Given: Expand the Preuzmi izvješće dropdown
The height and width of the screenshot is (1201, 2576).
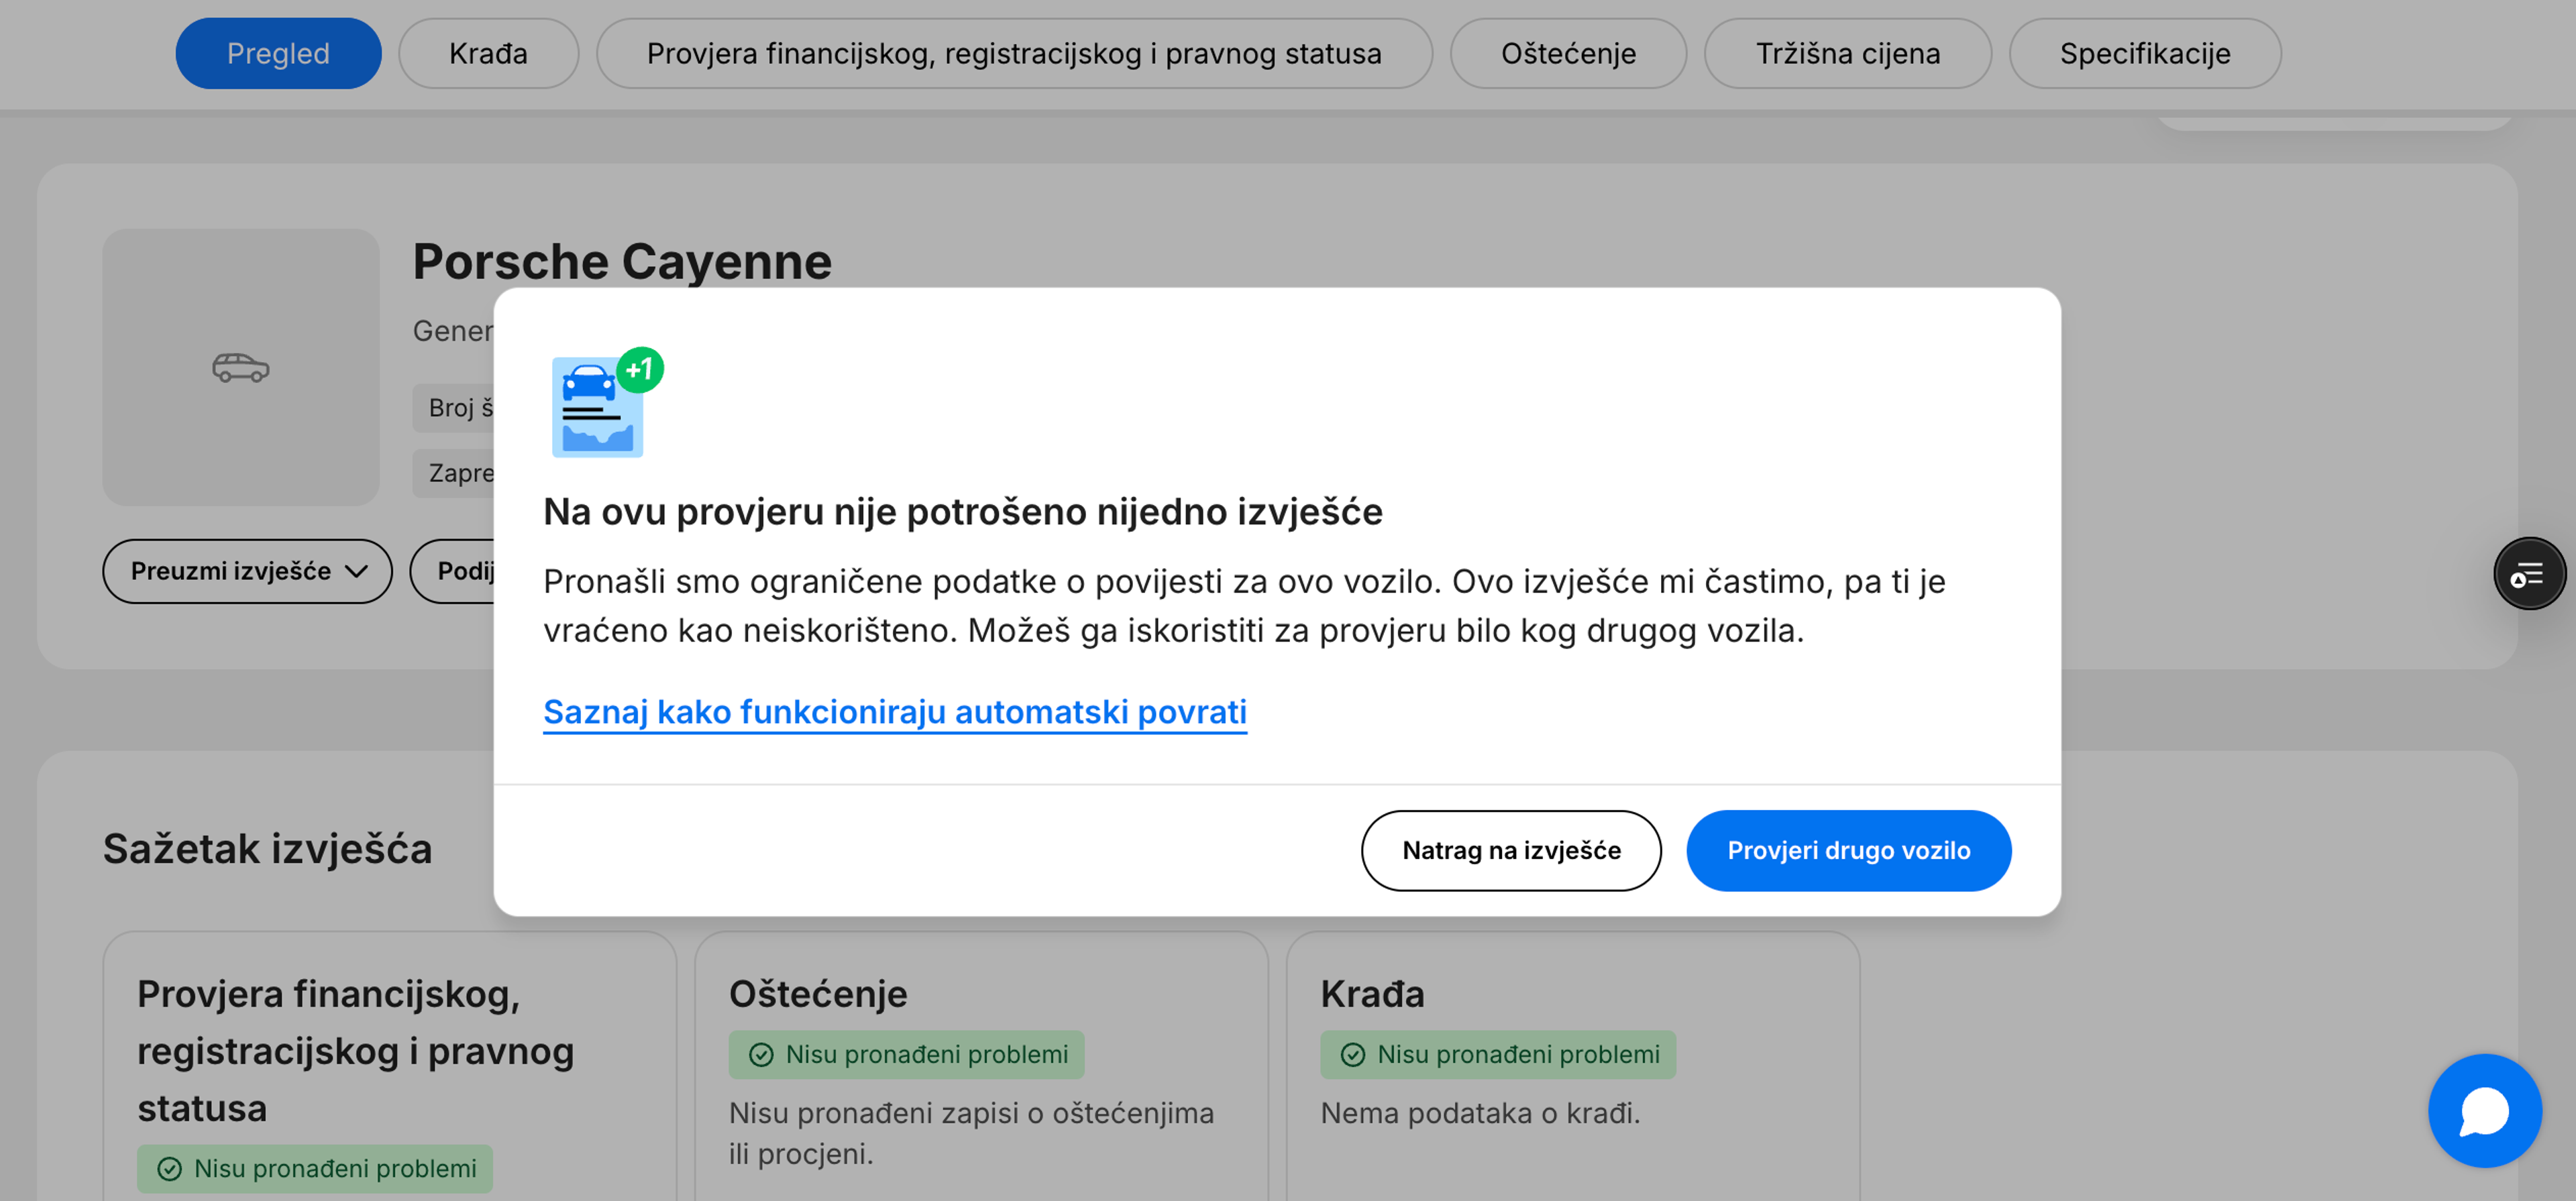Looking at the screenshot, I should coord(247,571).
